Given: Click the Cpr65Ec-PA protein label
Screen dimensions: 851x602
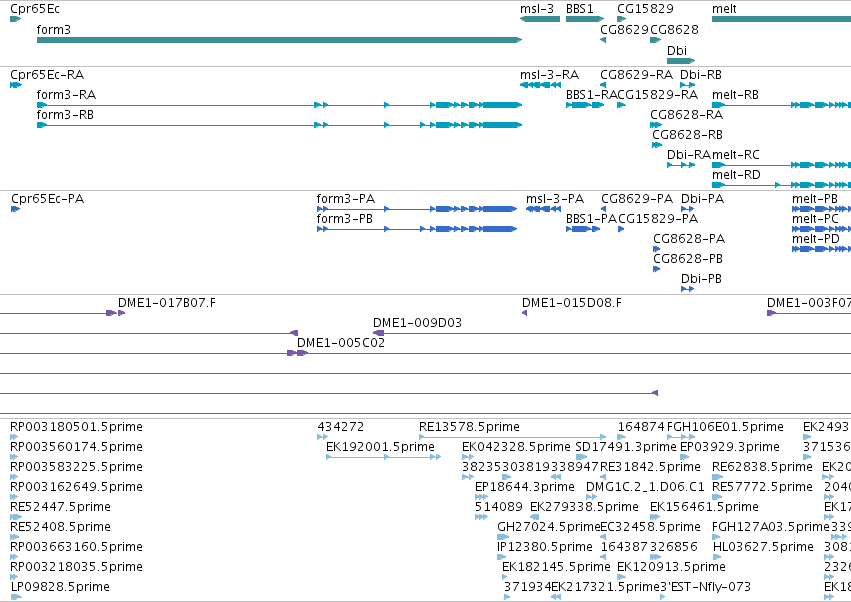Looking at the screenshot, I should coord(48,199).
